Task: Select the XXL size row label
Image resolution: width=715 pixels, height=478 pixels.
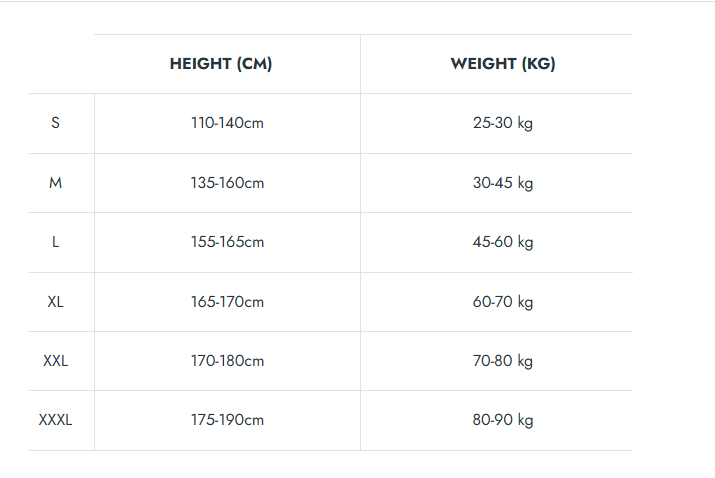Action: (55, 361)
